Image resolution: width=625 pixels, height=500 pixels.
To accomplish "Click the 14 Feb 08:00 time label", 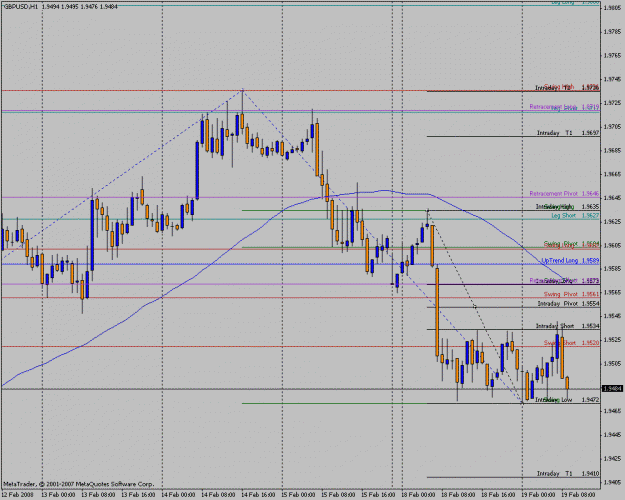I will click(x=218, y=494).
